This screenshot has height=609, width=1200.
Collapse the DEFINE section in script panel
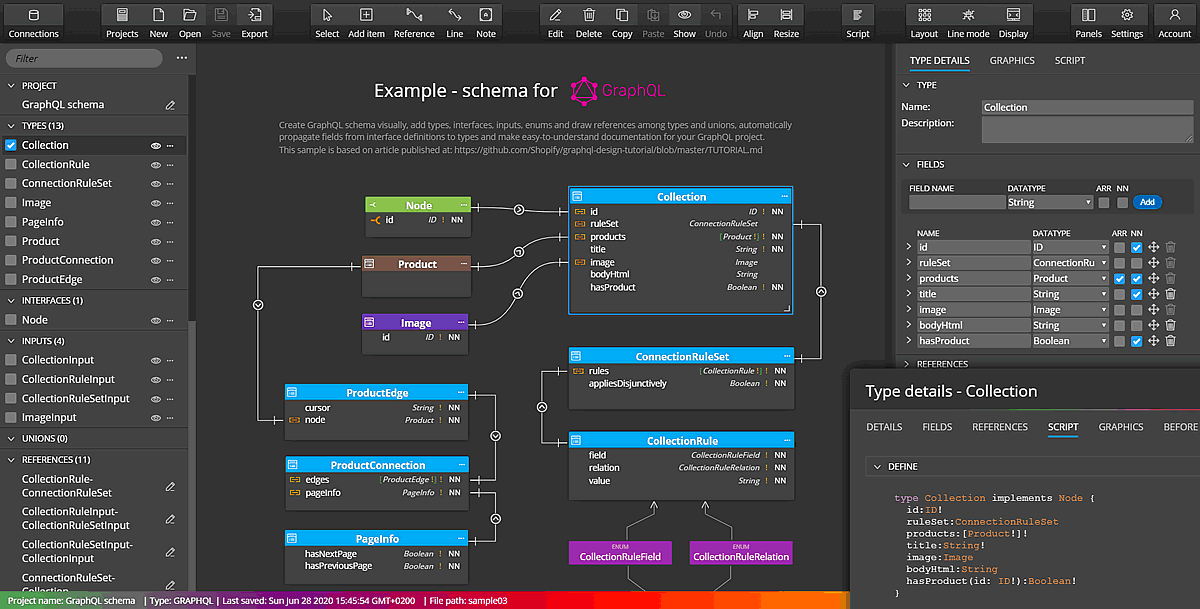[x=877, y=467]
